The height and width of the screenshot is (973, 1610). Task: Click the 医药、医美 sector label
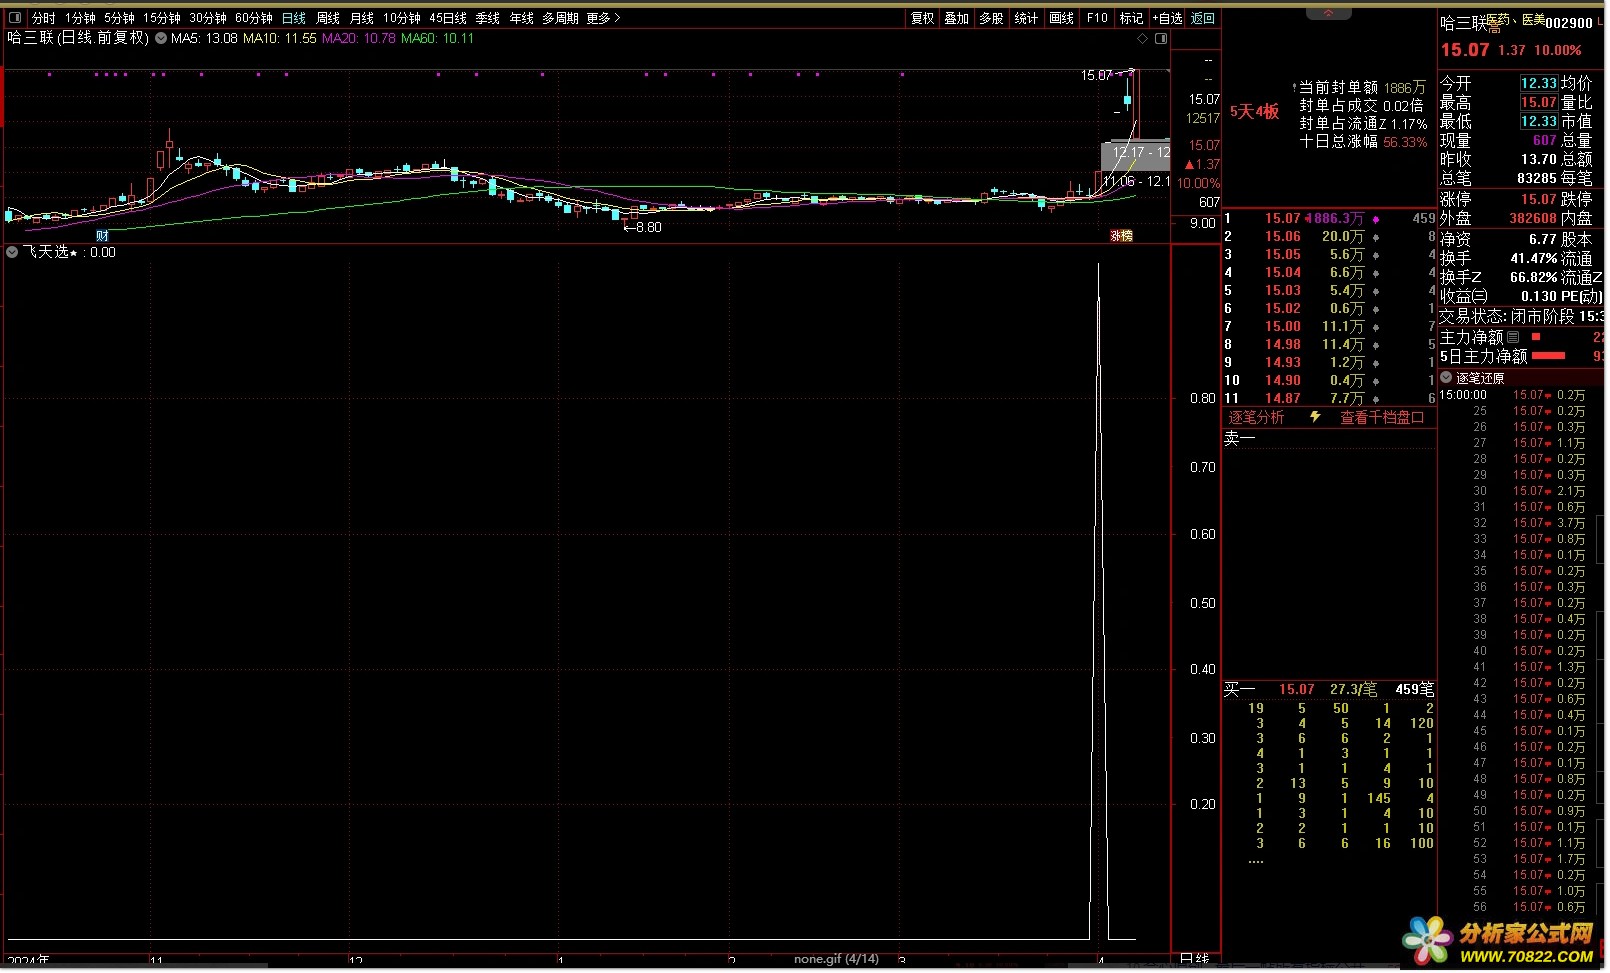[x=1517, y=20]
